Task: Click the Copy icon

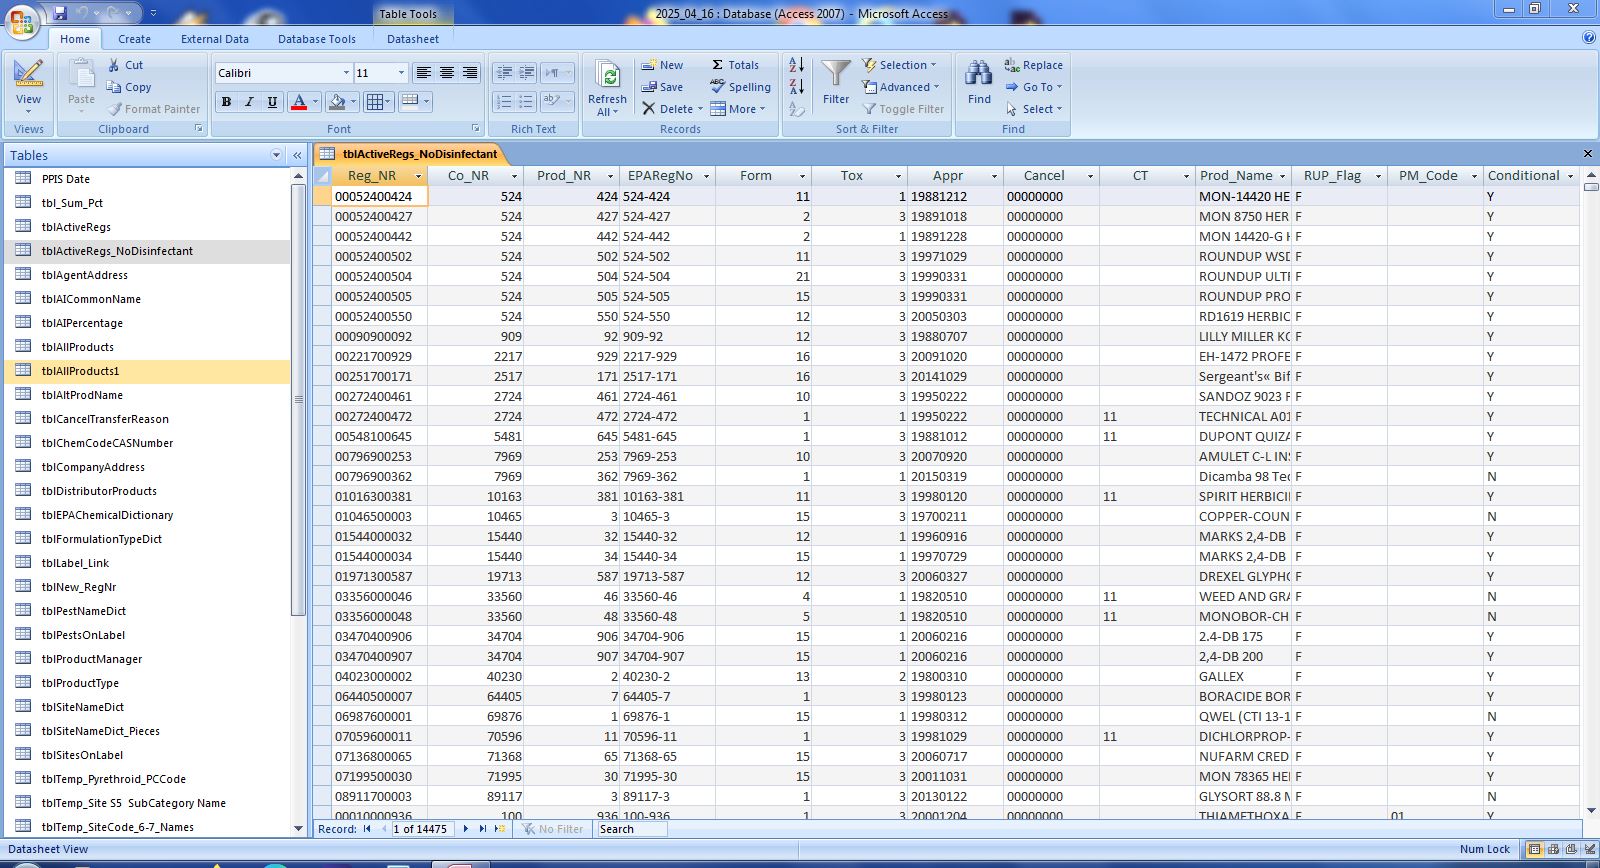Action: pos(114,87)
